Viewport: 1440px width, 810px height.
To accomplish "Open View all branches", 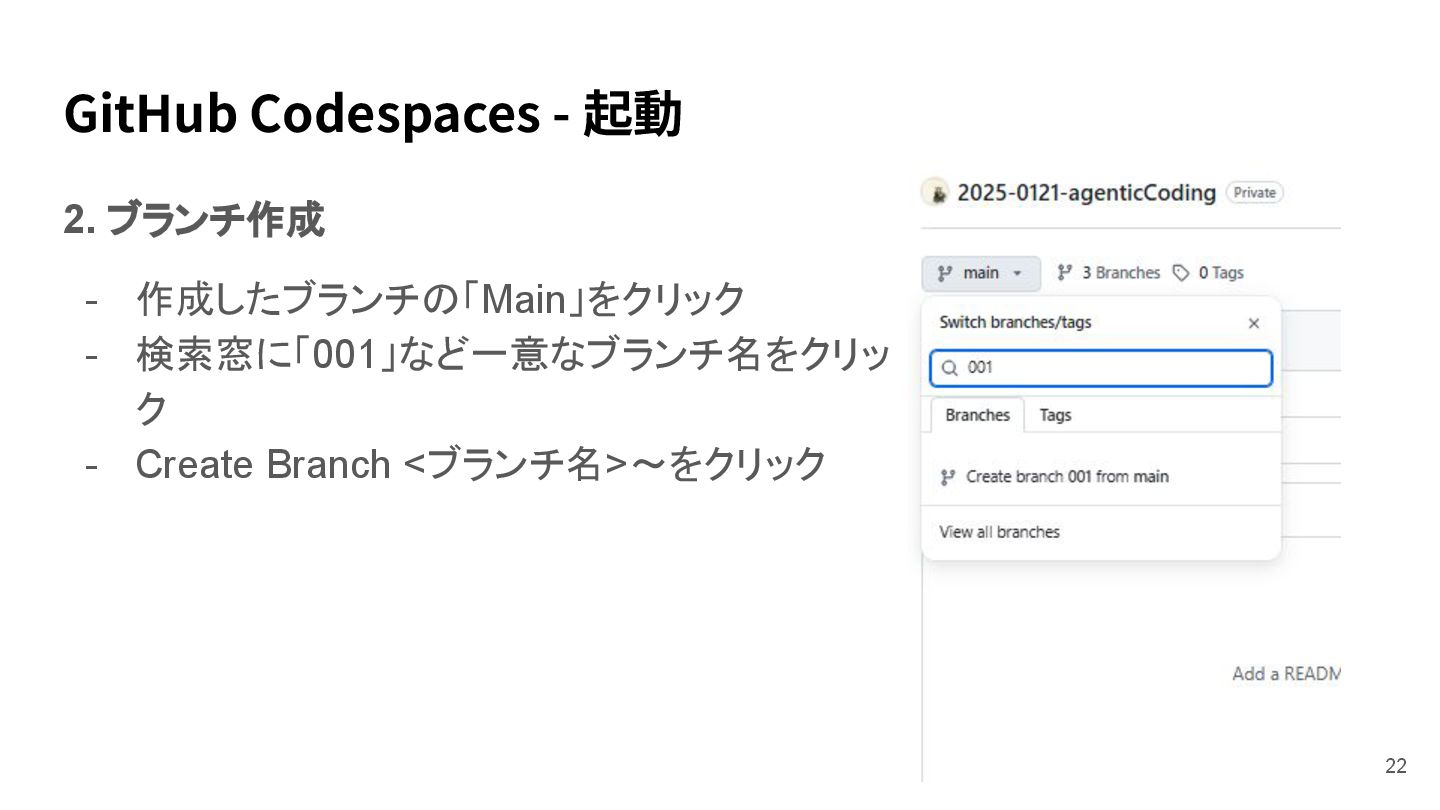I will pos(999,532).
